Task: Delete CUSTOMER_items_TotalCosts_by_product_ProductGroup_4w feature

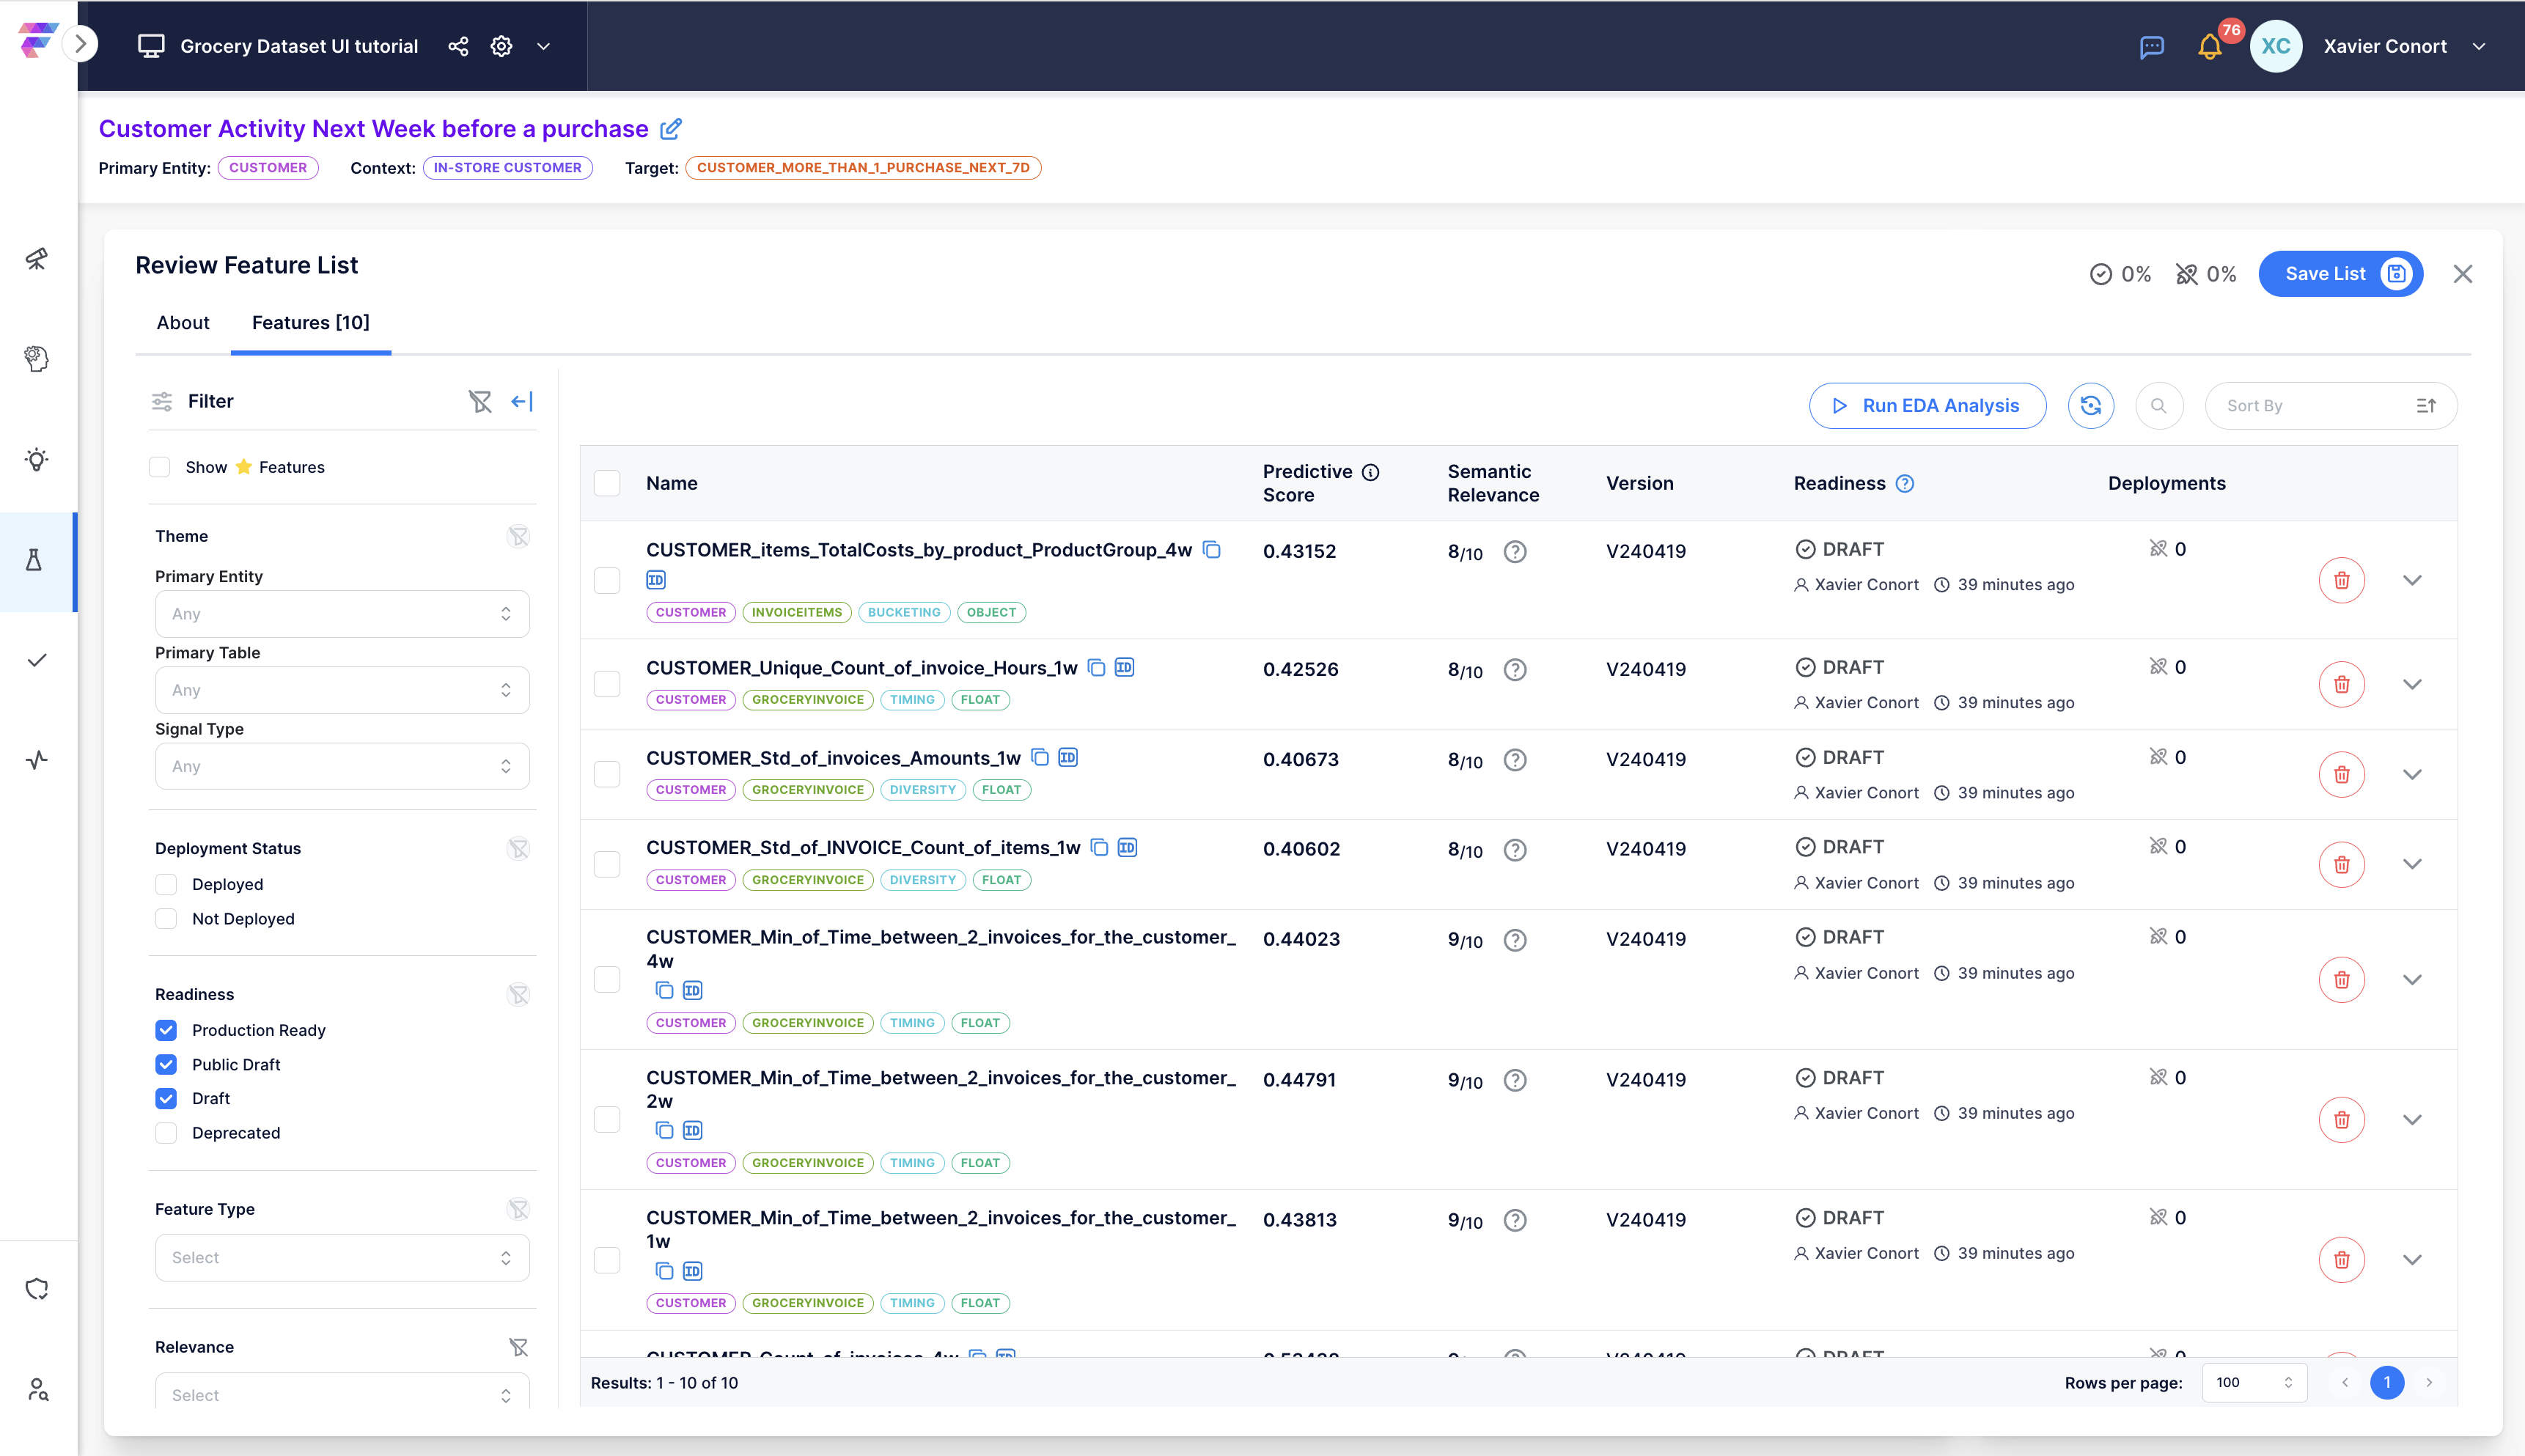Action: [x=2341, y=580]
